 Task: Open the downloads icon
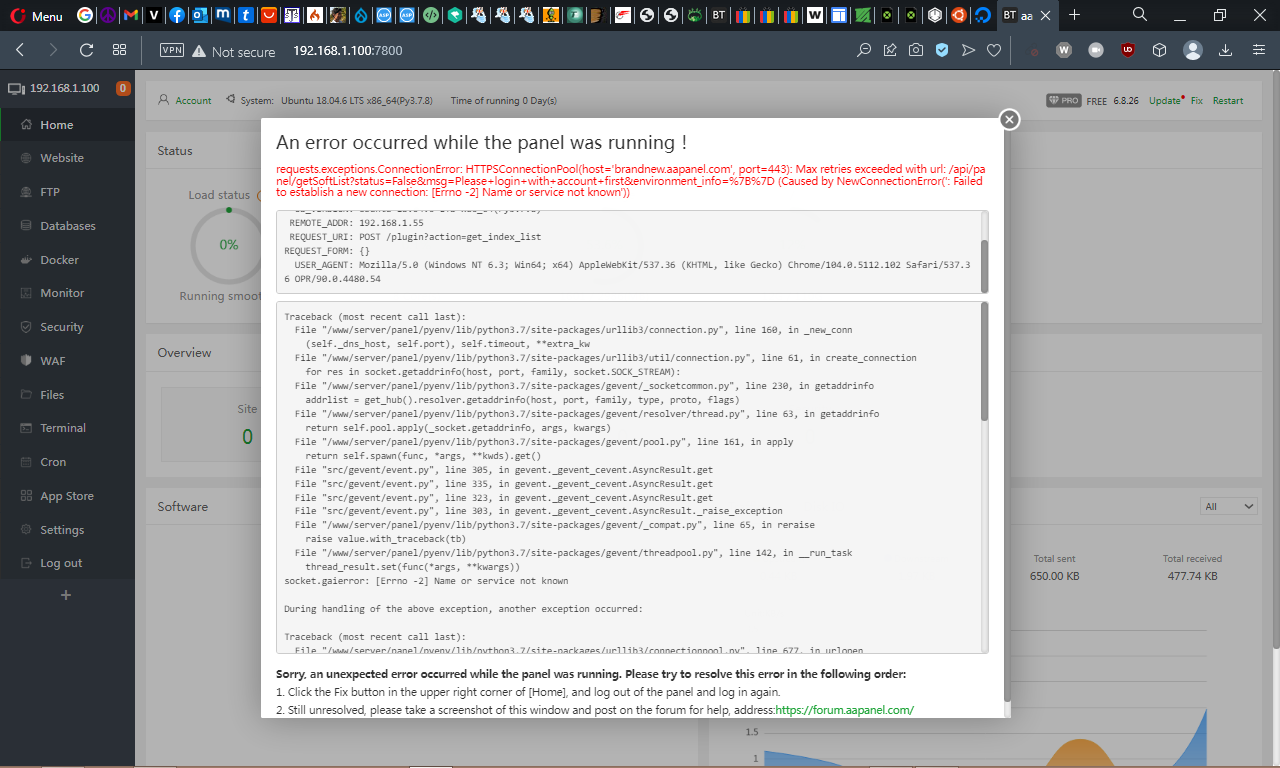pos(1225,50)
